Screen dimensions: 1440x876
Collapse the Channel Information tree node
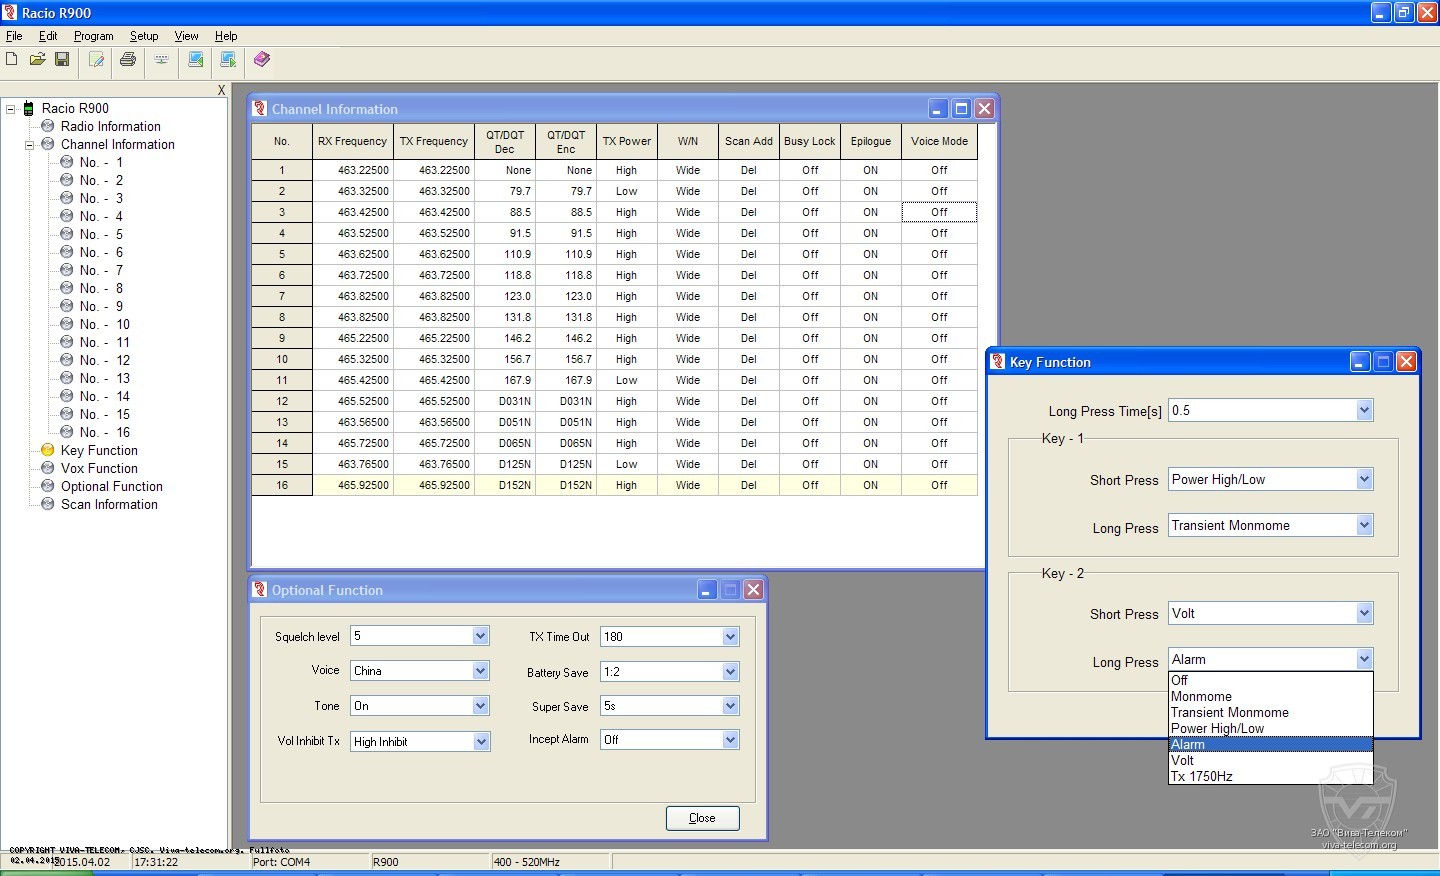pyautogui.click(x=29, y=145)
